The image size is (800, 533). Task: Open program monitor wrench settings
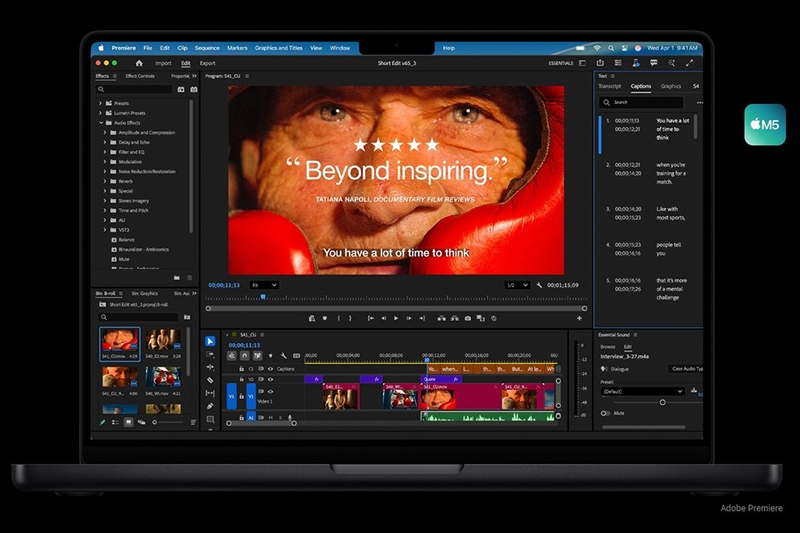pos(539,285)
